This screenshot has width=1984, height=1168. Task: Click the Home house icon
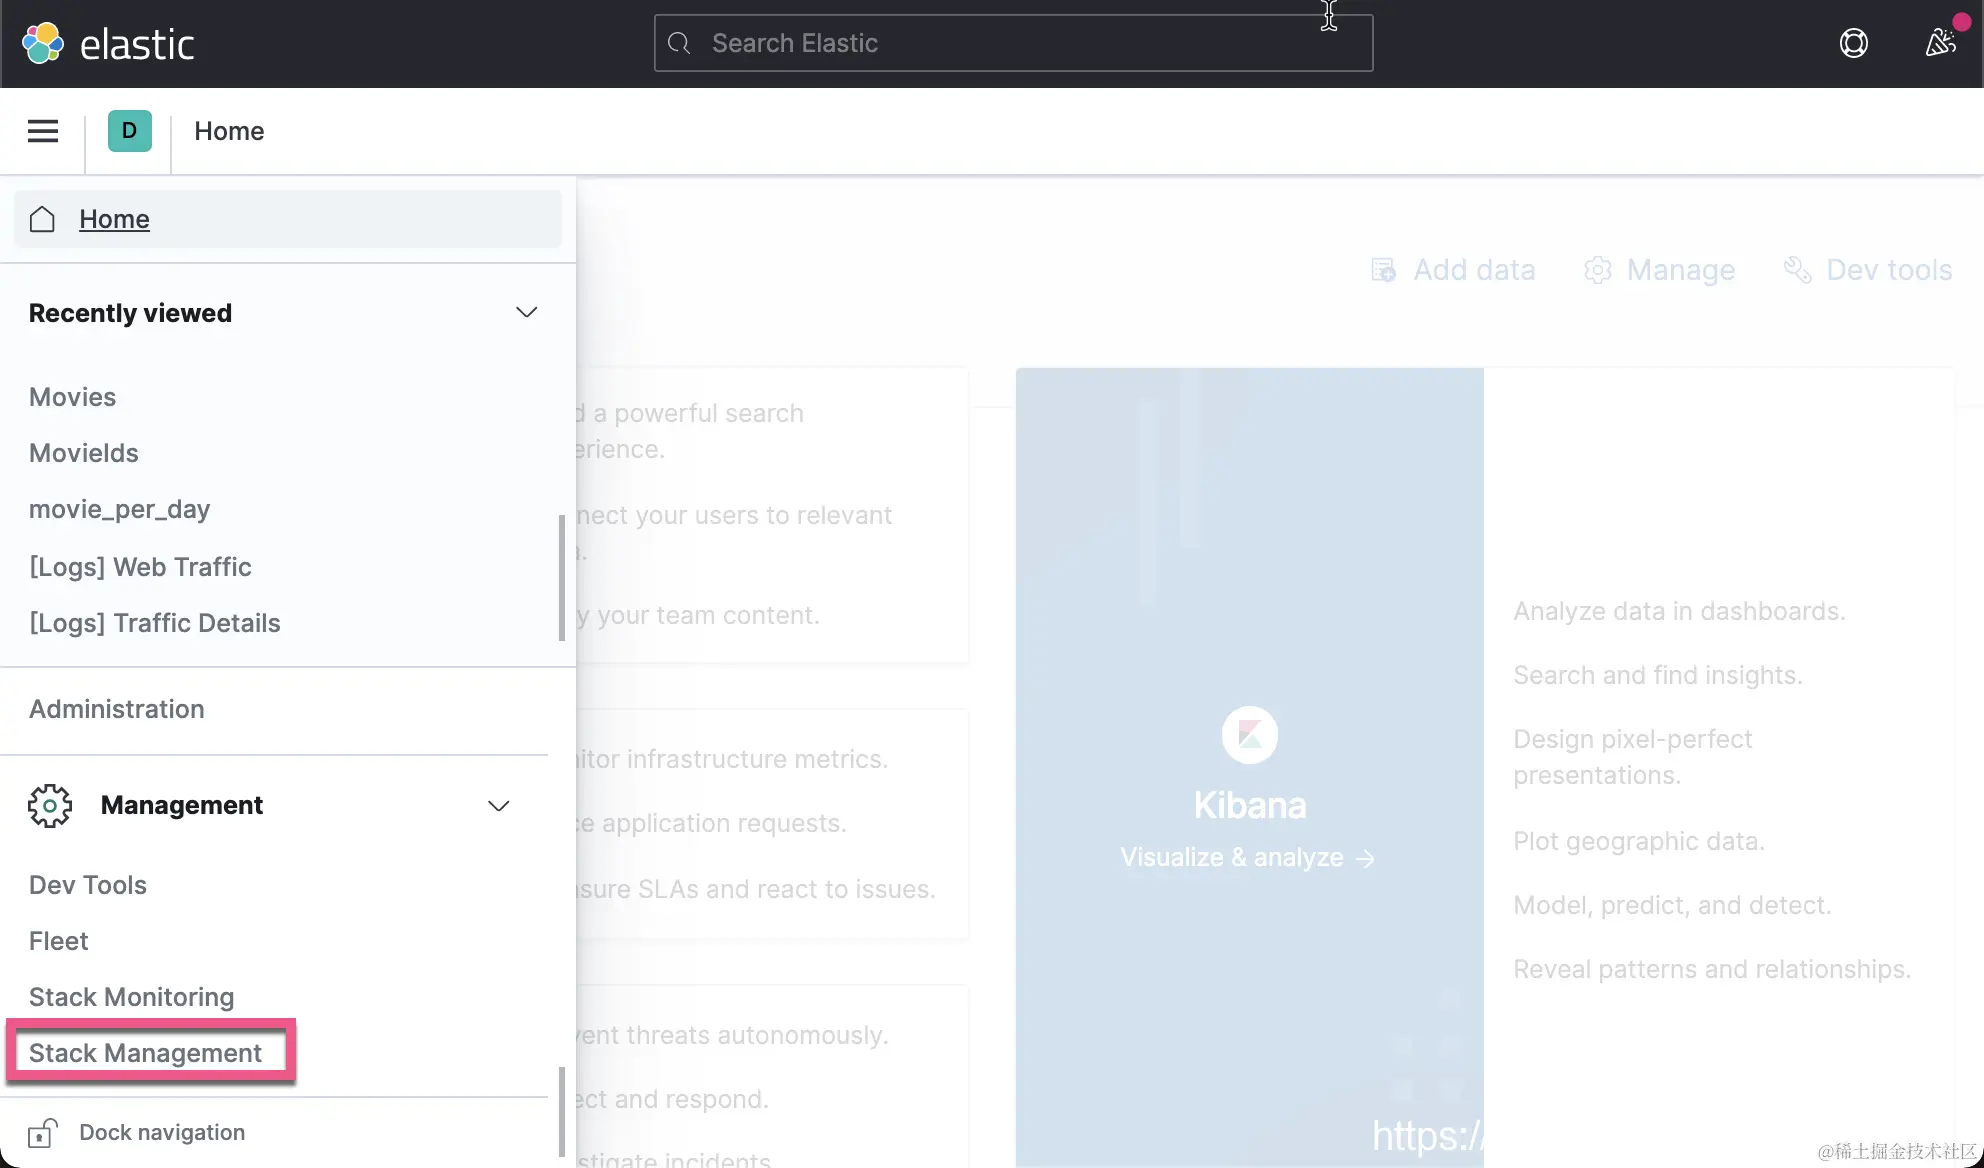coord(42,219)
